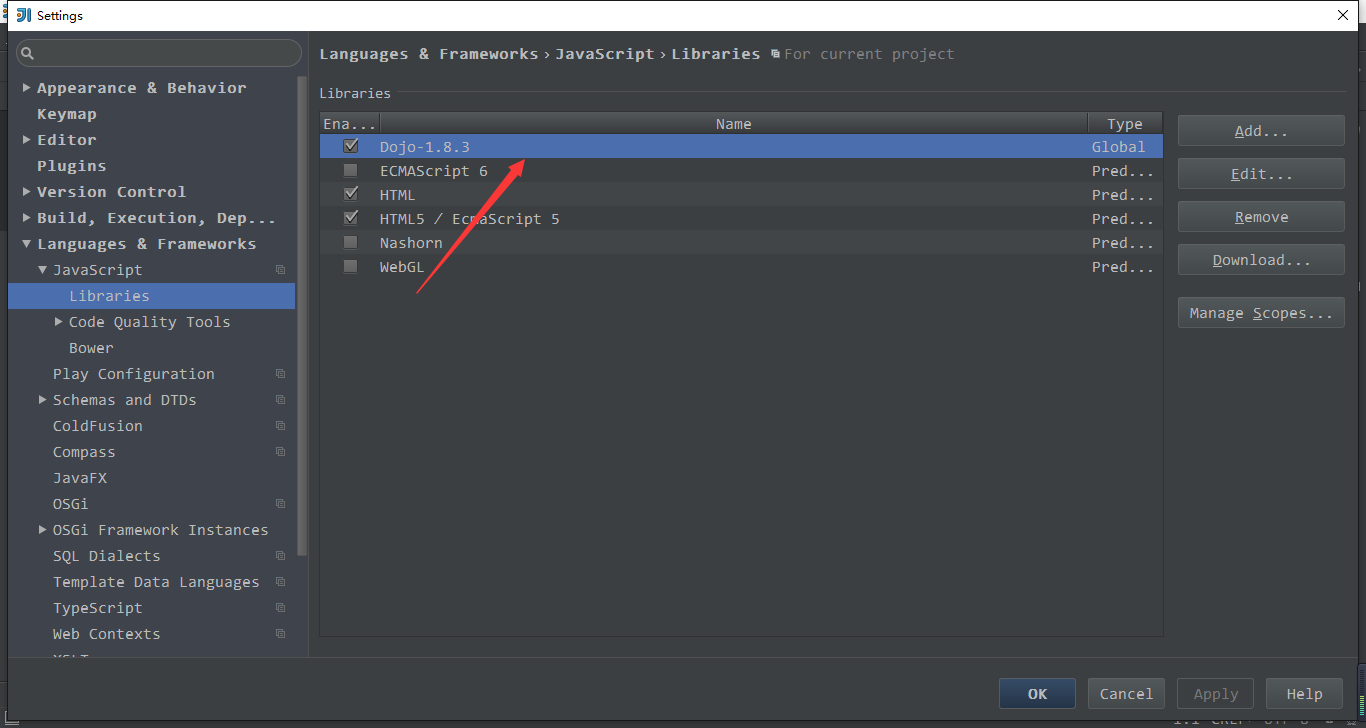Viewport: 1366px width, 728px height.
Task: Open Manage Scopes... dialog
Action: pos(1261,313)
